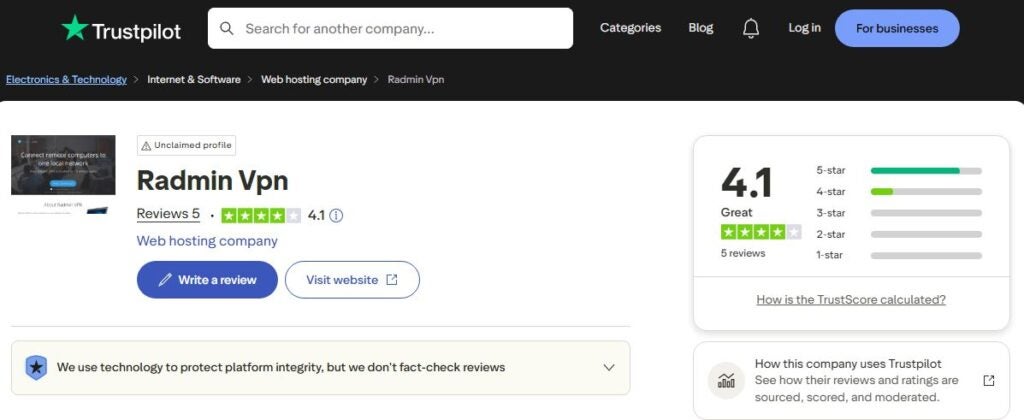Click the shield star integrity icon

[36, 367]
